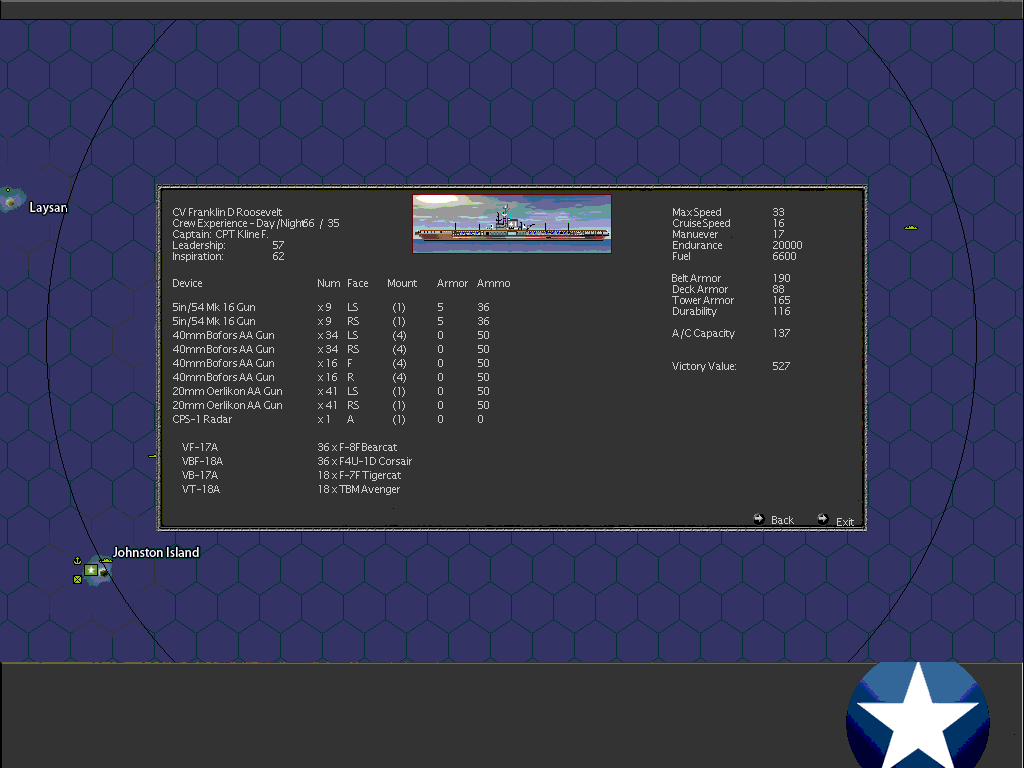The height and width of the screenshot is (768, 1024).
Task: Select the crossed-box unit icon by Johnston Island
Action: pos(78,579)
